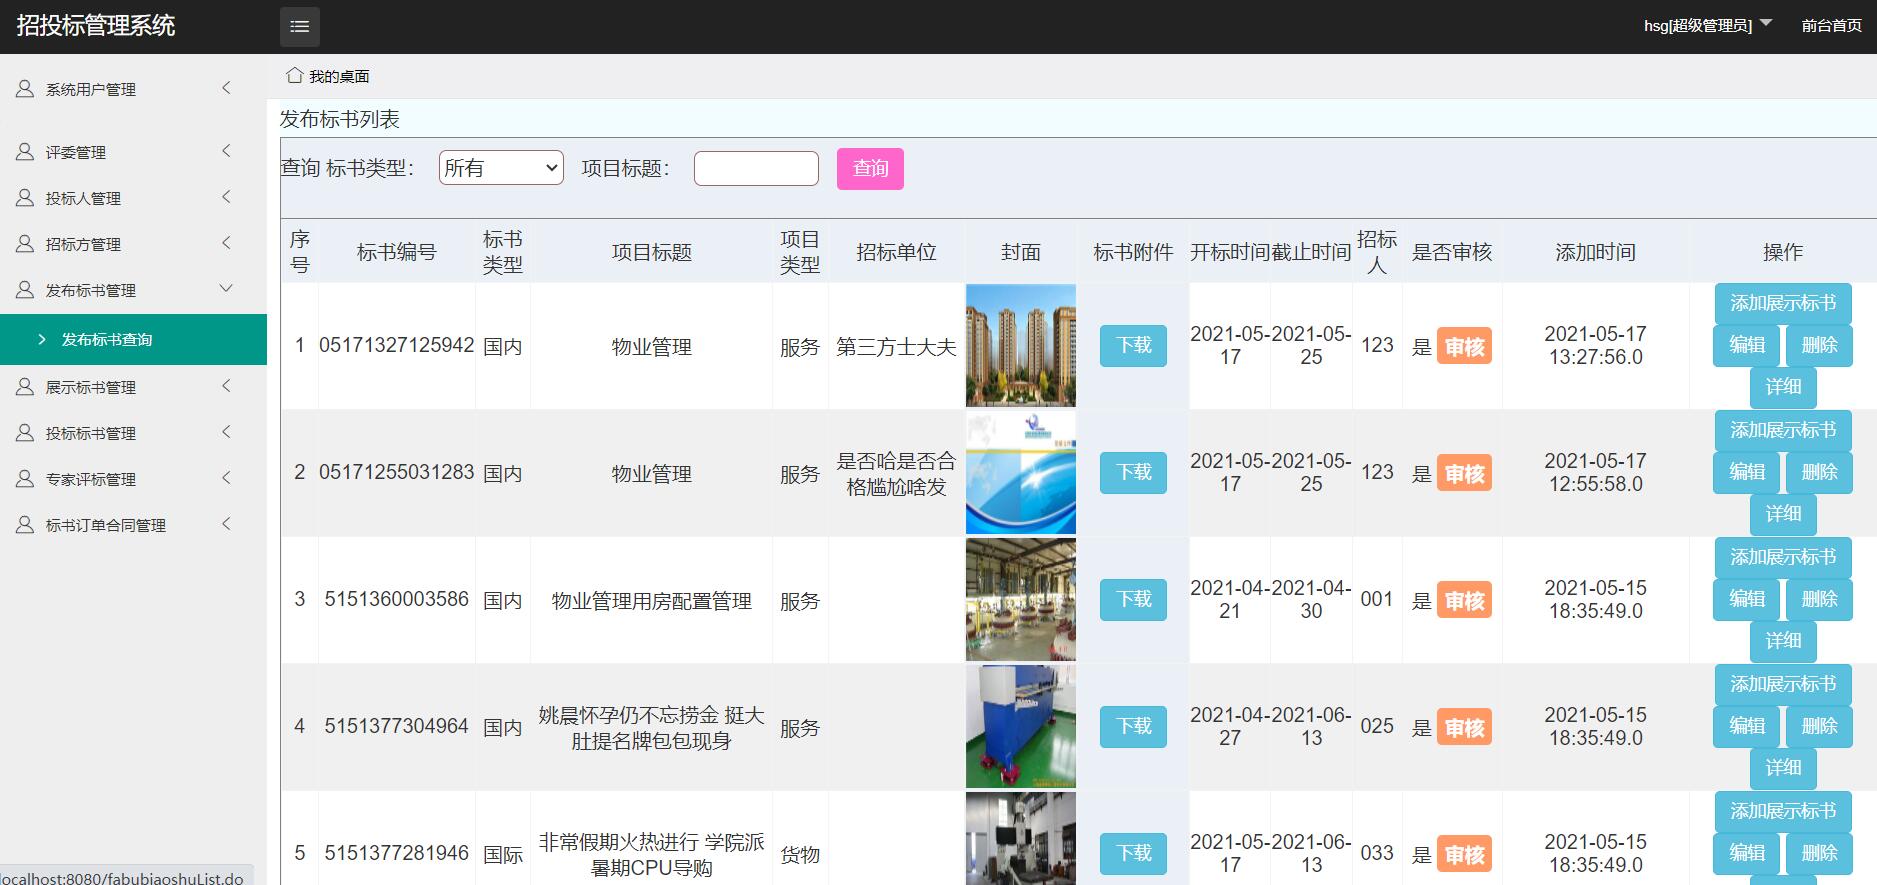Image resolution: width=1877 pixels, height=885 pixels.
Task: Click 添加展示标书 for bid 5151360003586
Action: 1783,557
